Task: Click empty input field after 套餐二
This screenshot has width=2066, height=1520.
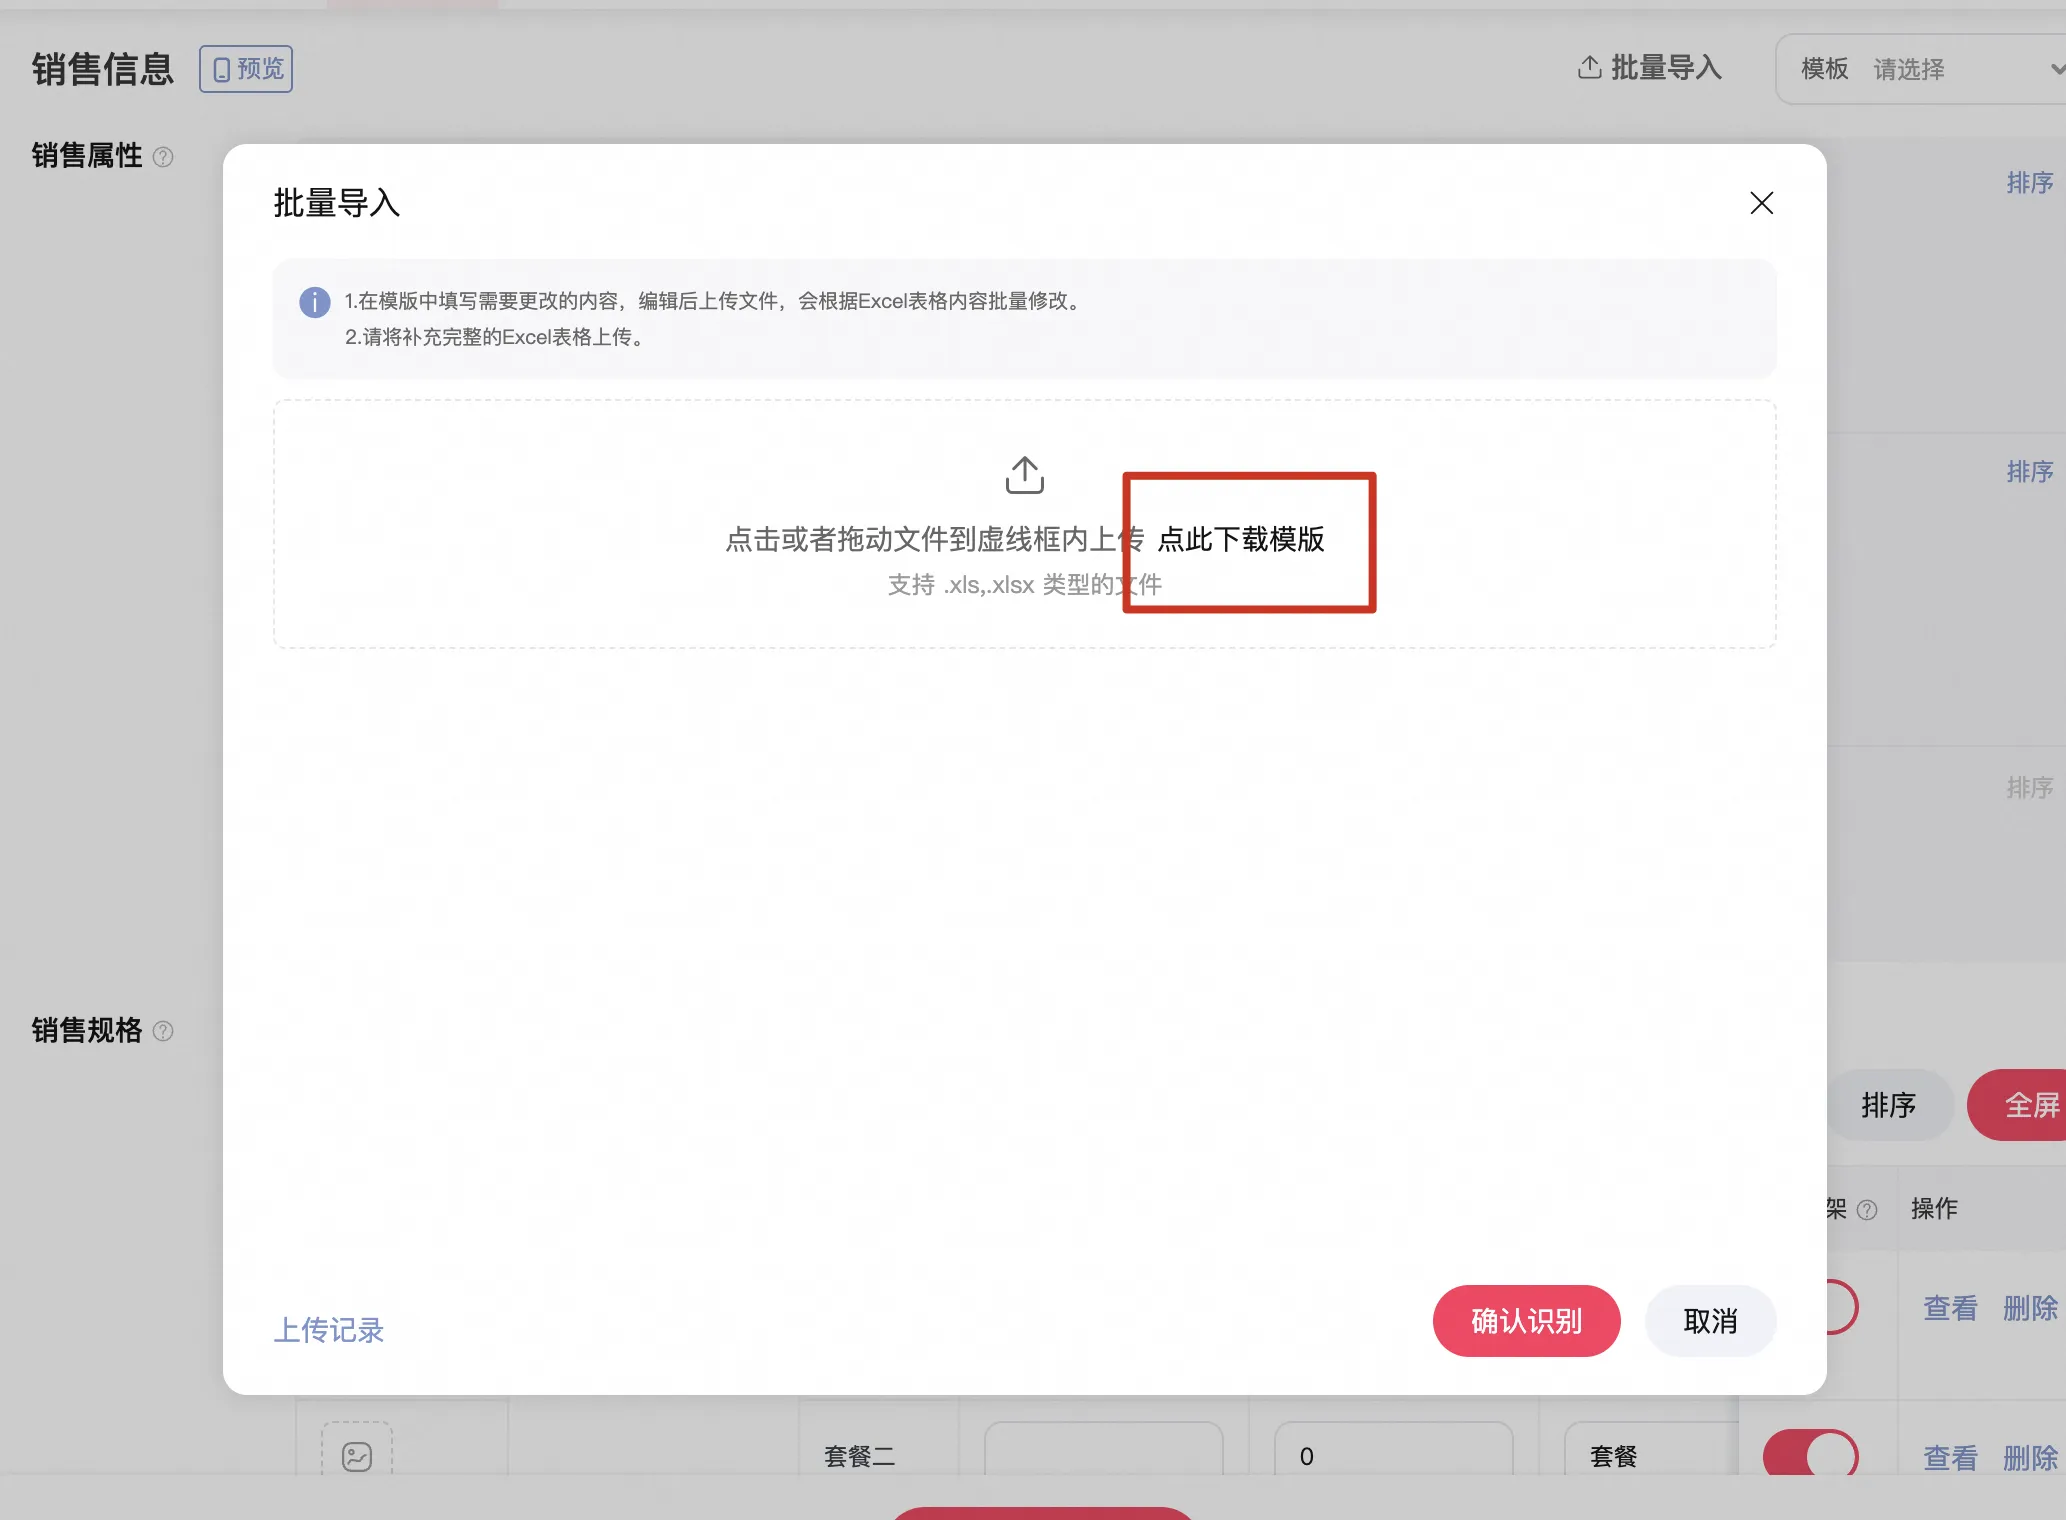Action: 1104,1450
